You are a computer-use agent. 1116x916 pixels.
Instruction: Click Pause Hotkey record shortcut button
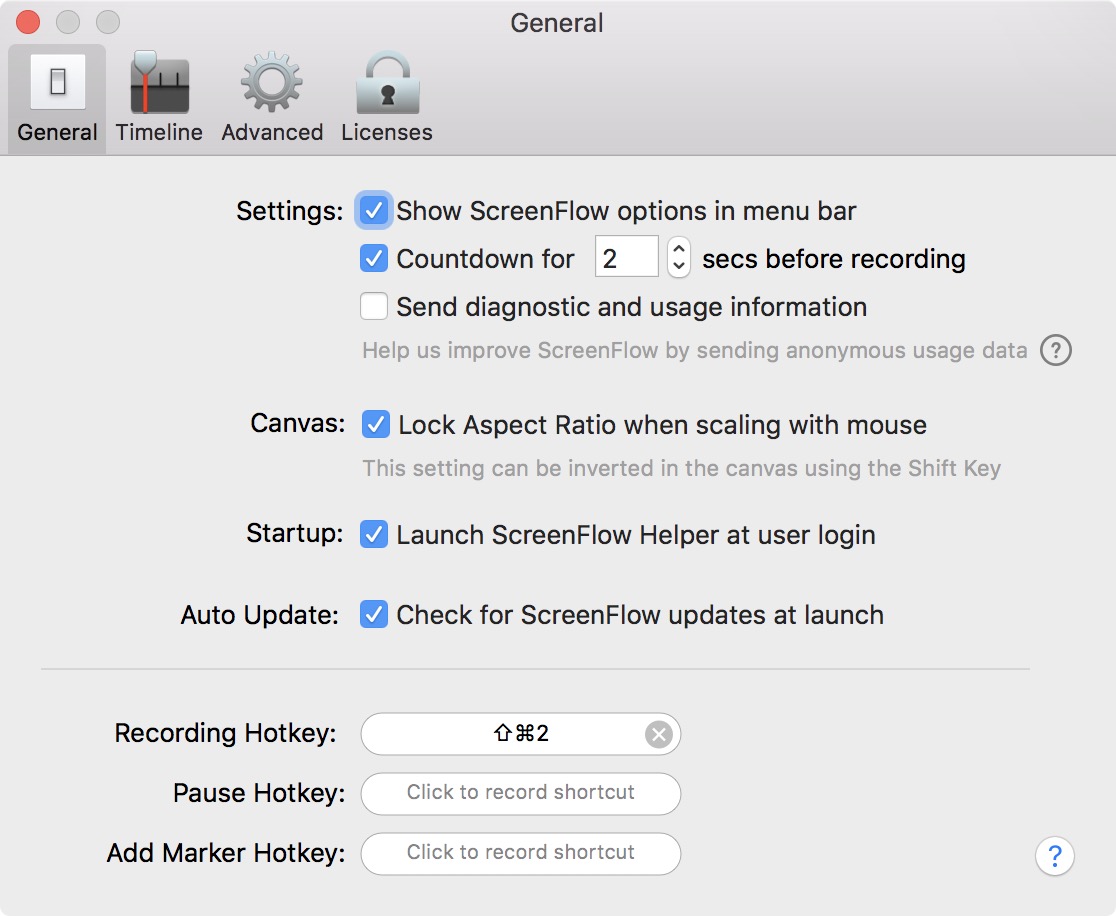click(x=520, y=793)
